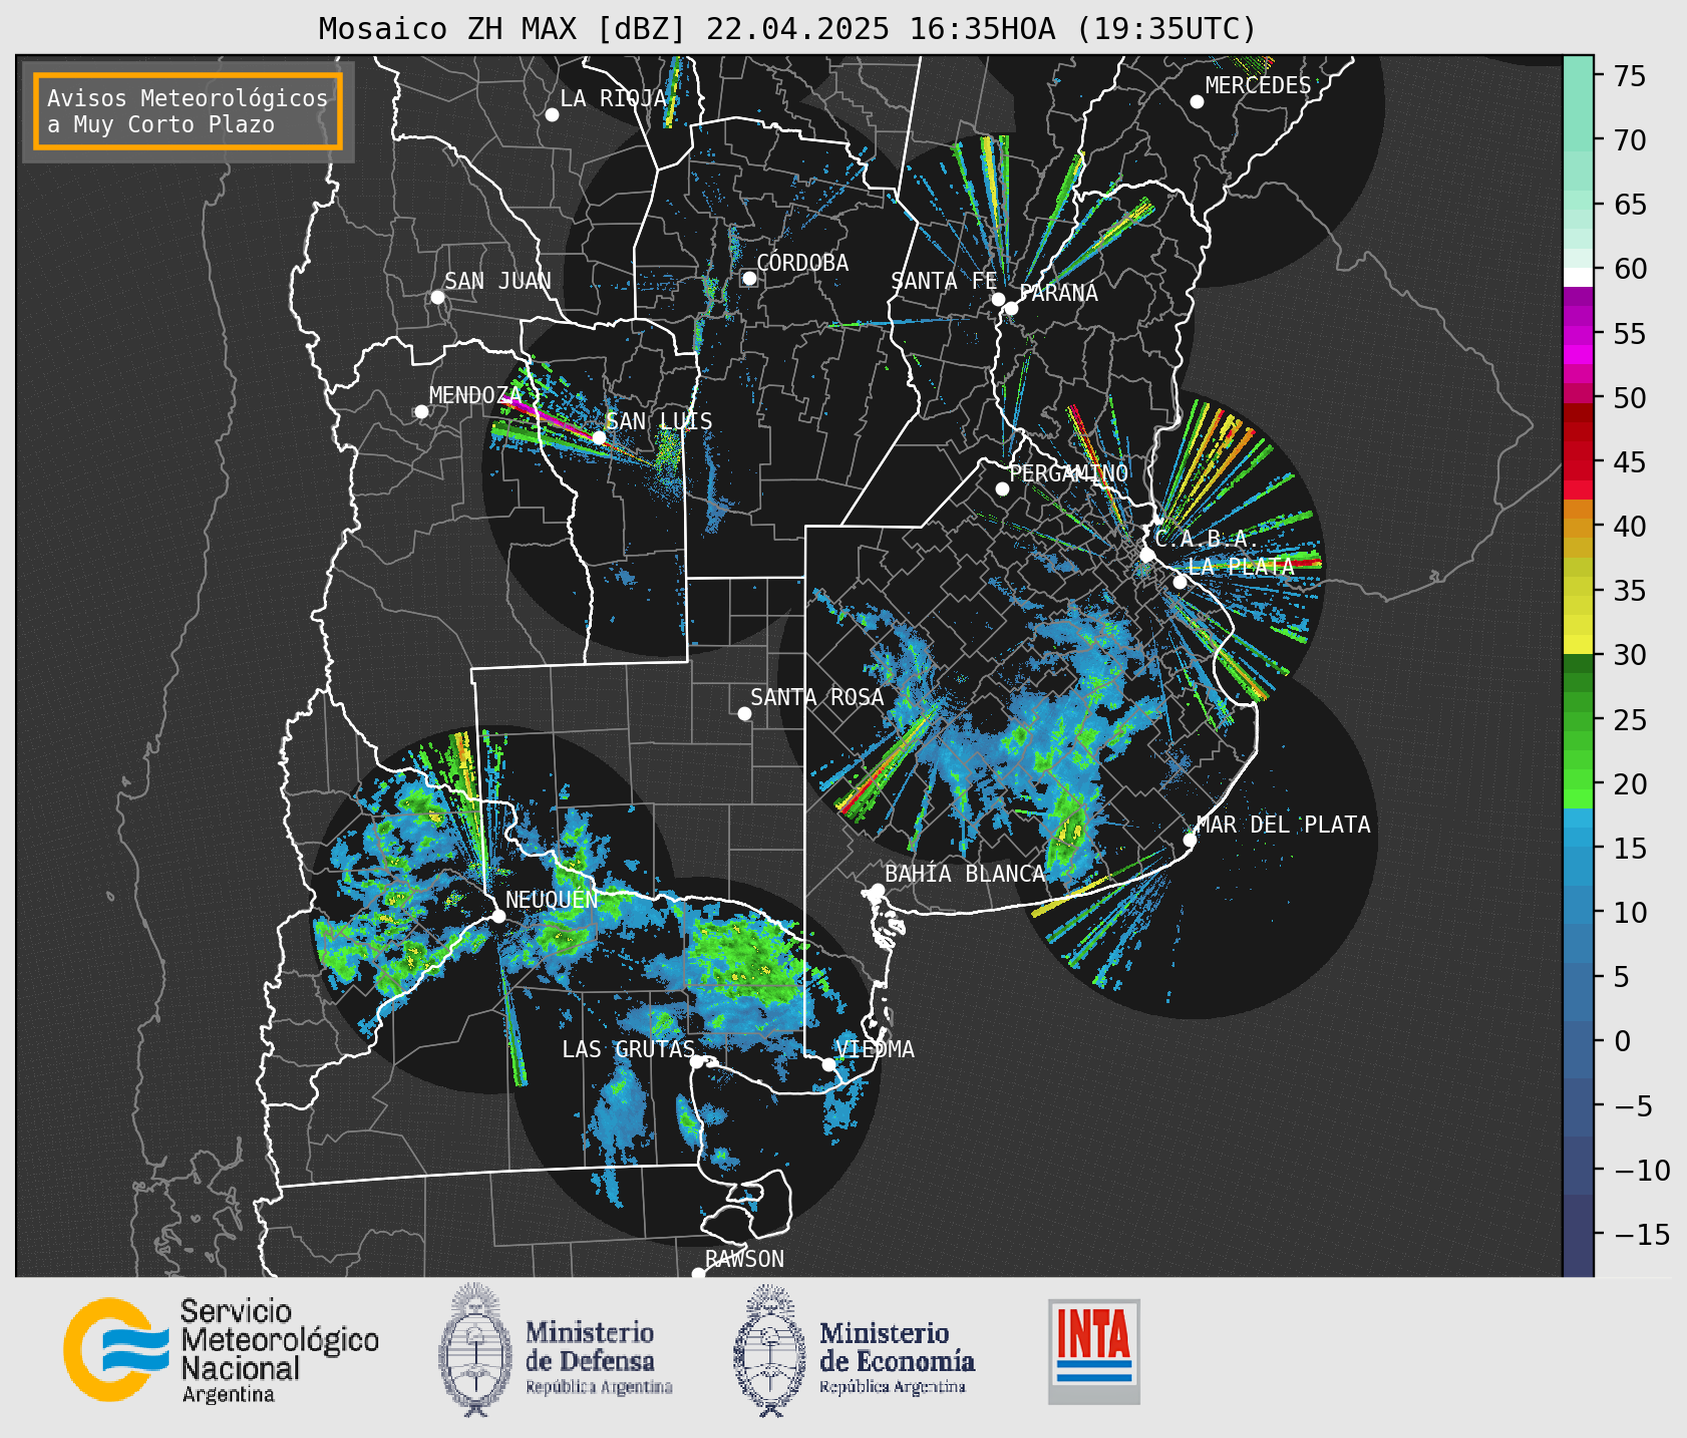Select the NEUQUÉN city marker
Image resolution: width=1687 pixels, height=1438 pixels.
pos(498,916)
